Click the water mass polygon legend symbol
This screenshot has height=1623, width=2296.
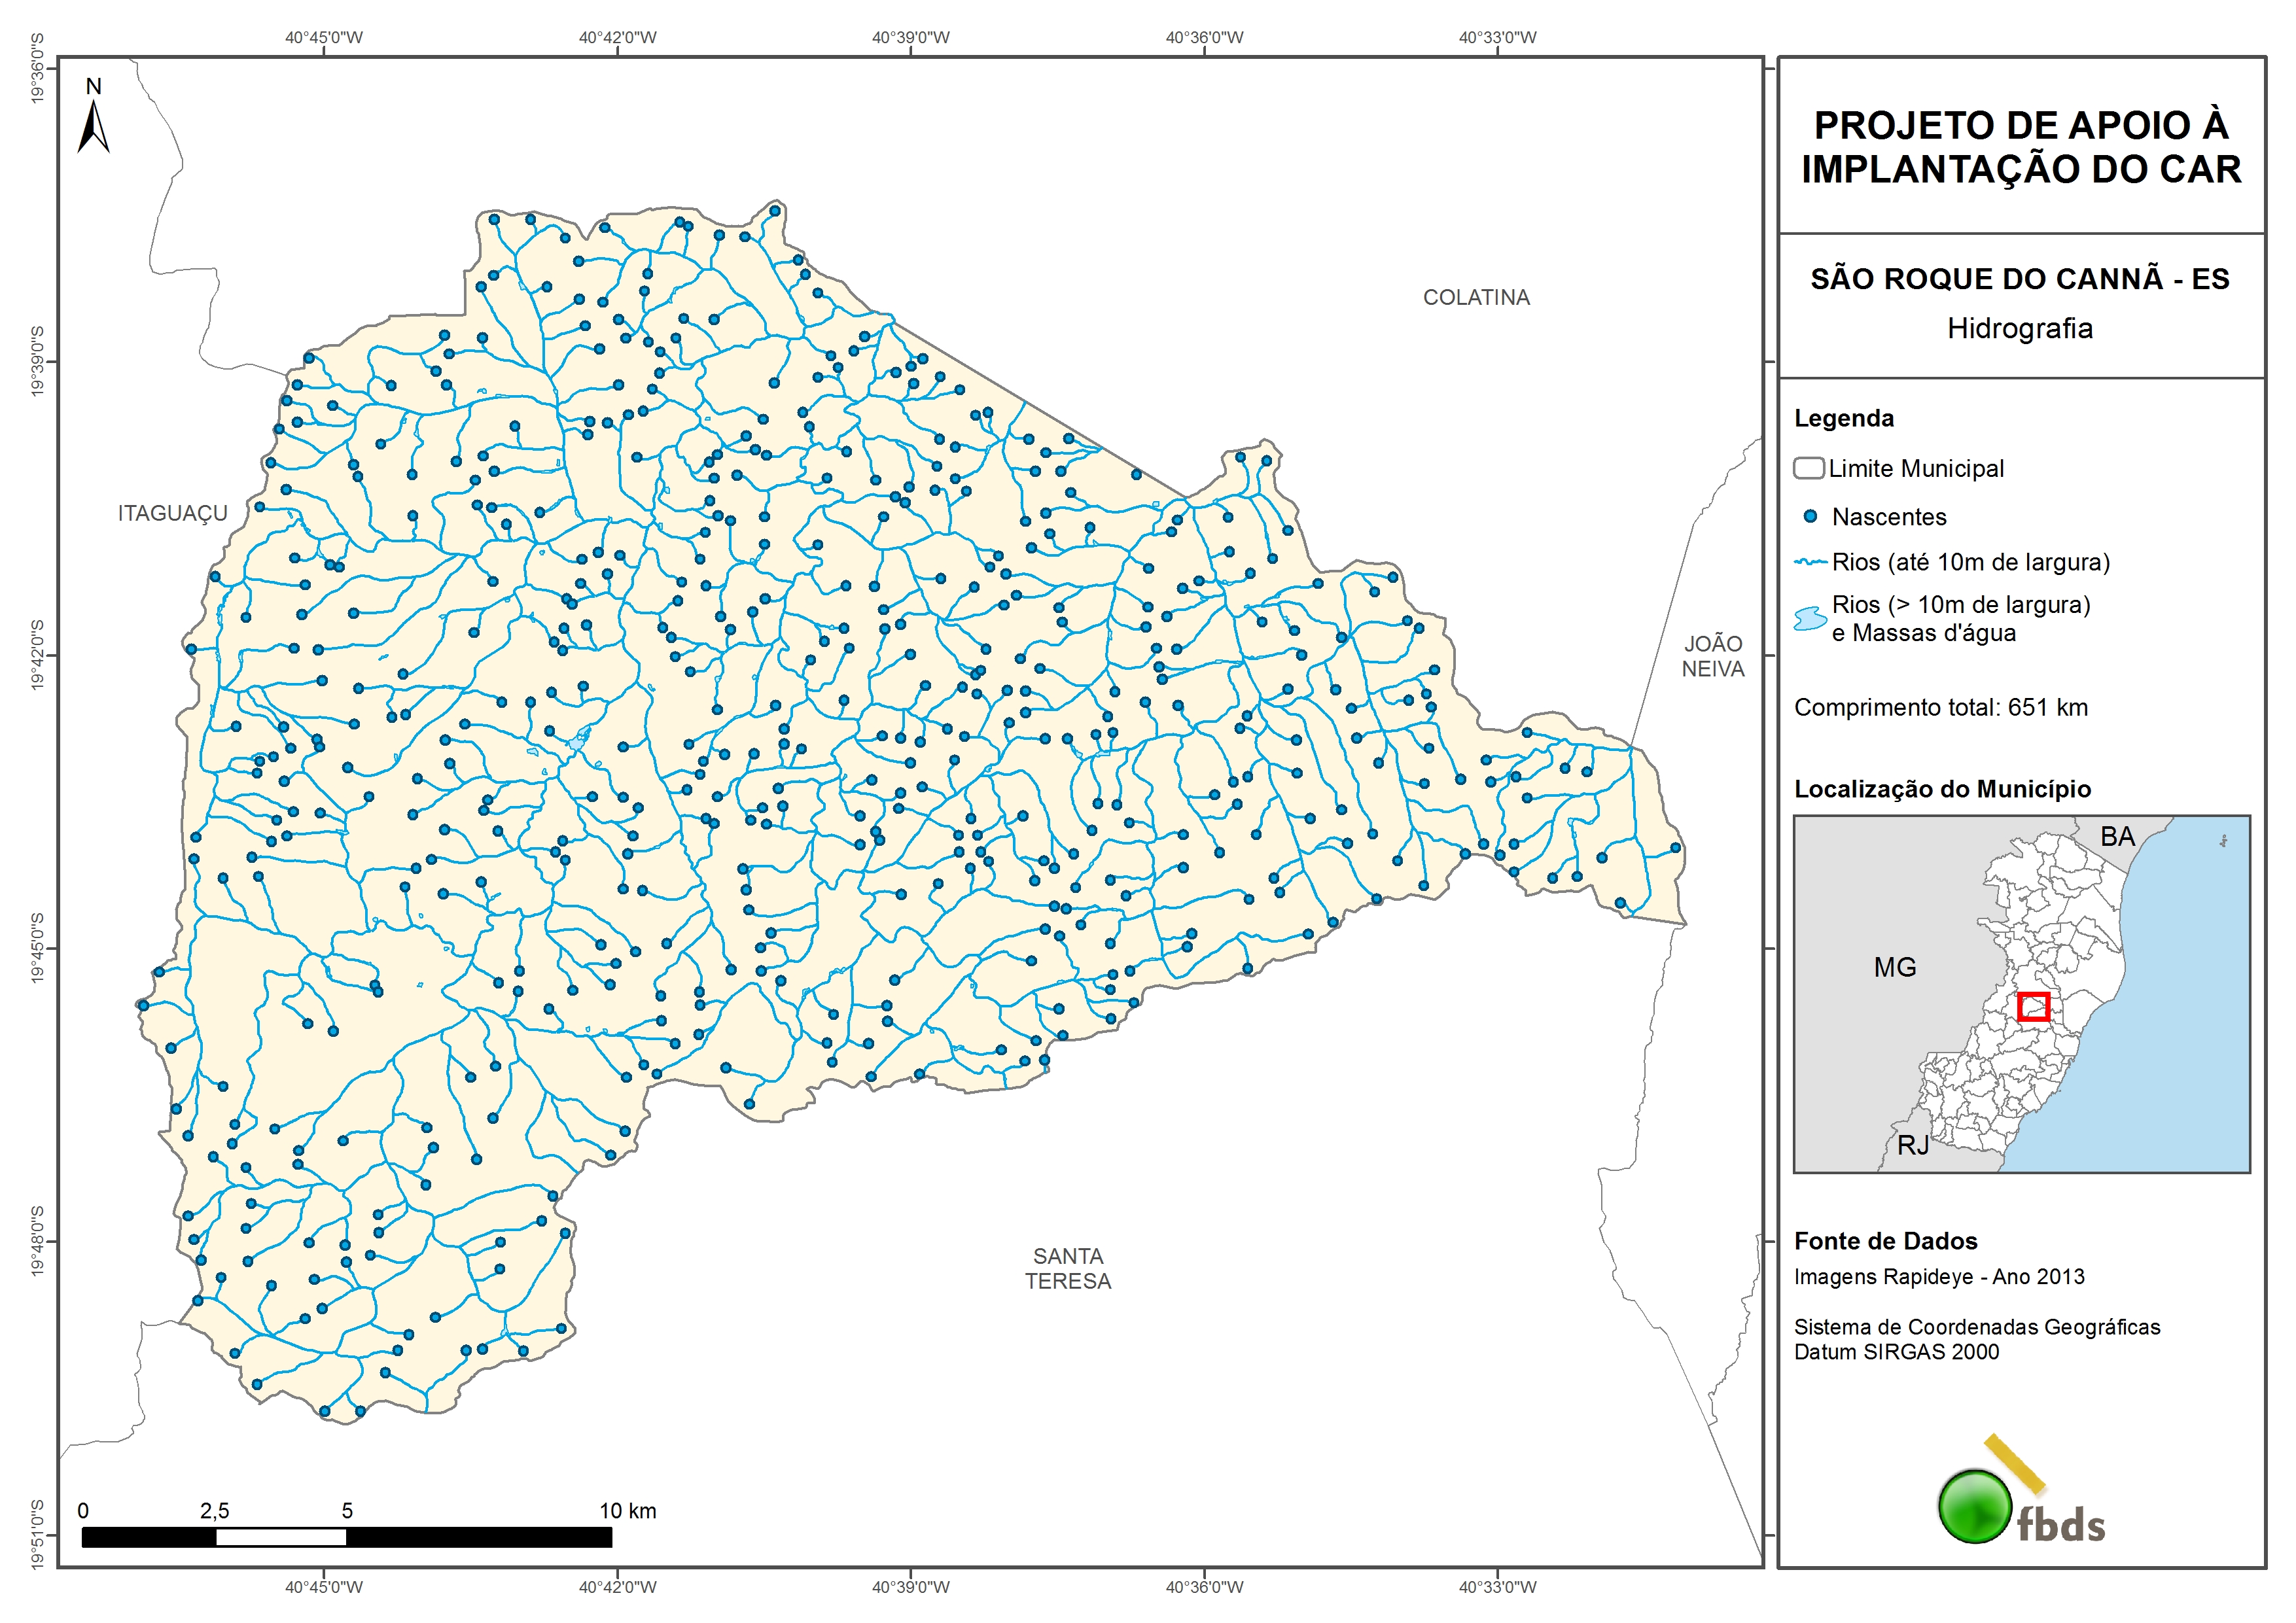point(1810,618)
